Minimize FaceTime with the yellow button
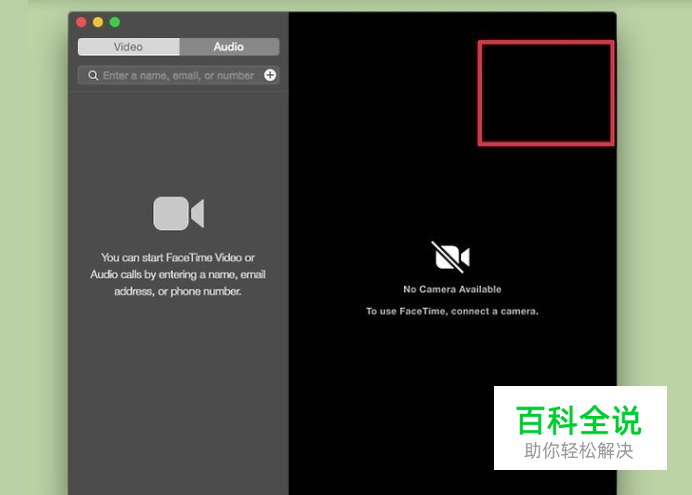This screenshot has height=495, width=692. (x=98, y=22)
